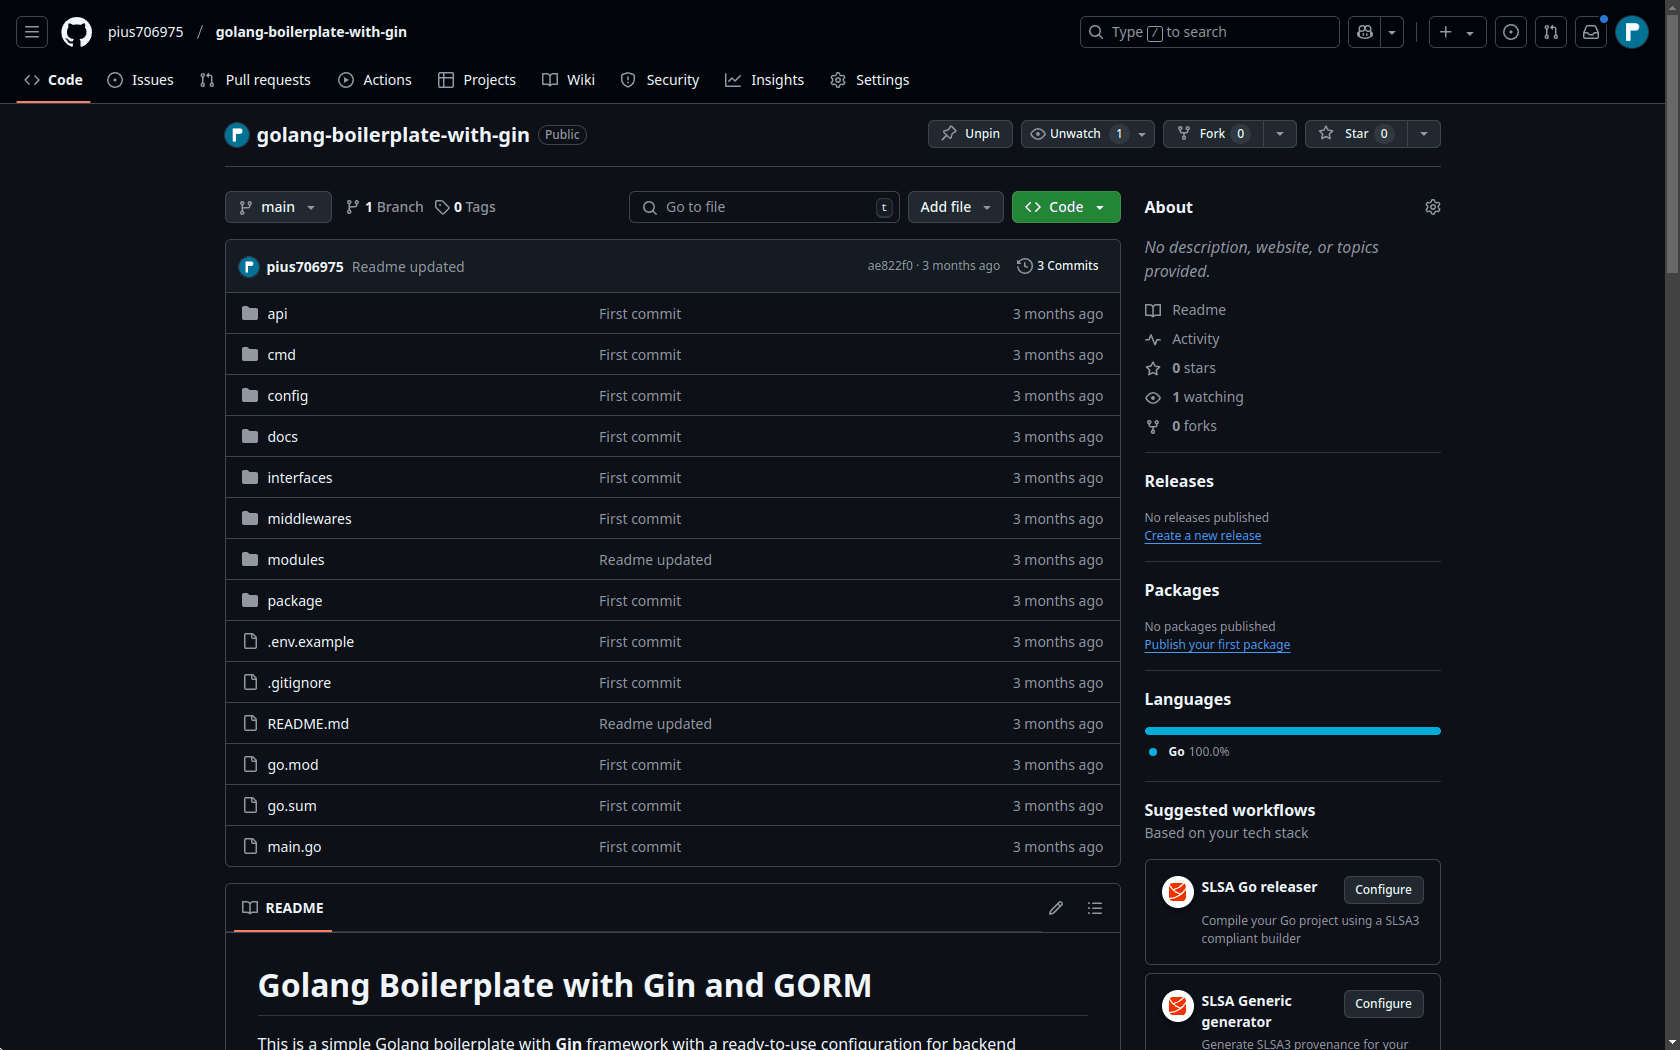Configure the SLSA Go releaser workflow
The image size is (1680, 1050).
click(1383, 890)
